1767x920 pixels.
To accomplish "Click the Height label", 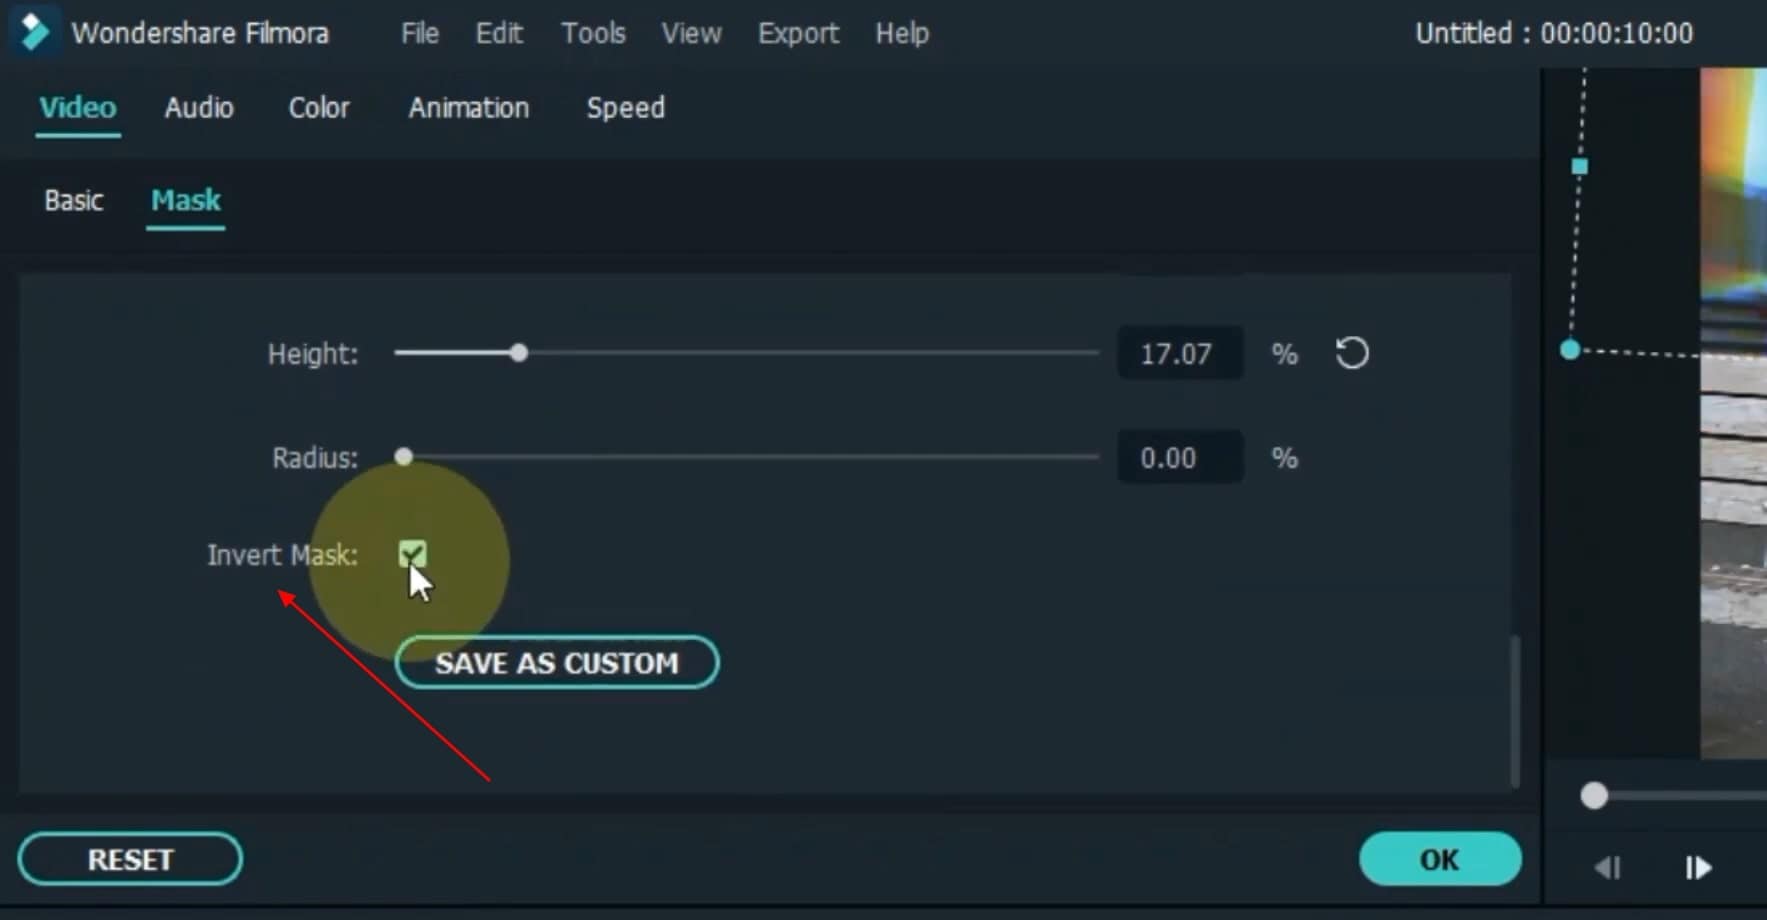I will pyautogui.click(x=313, y=354).
